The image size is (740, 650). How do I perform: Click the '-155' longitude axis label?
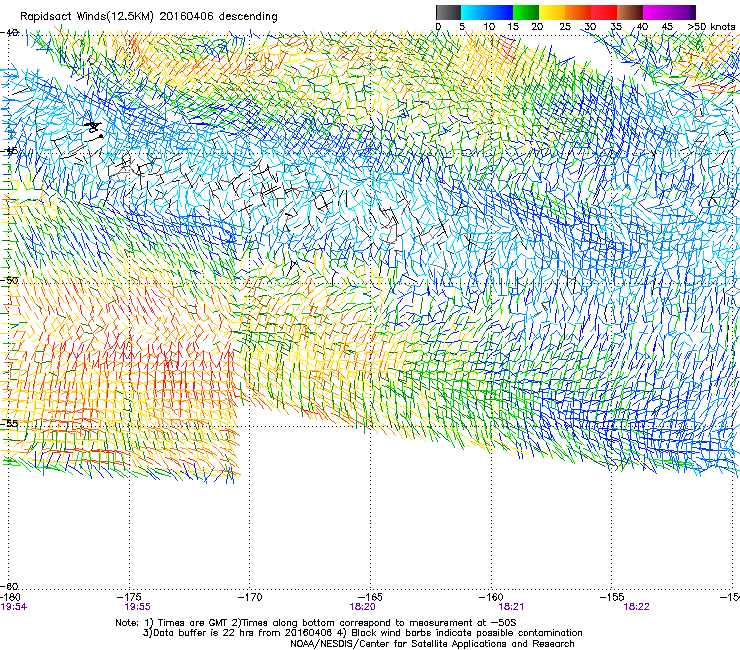click(612, 597)
